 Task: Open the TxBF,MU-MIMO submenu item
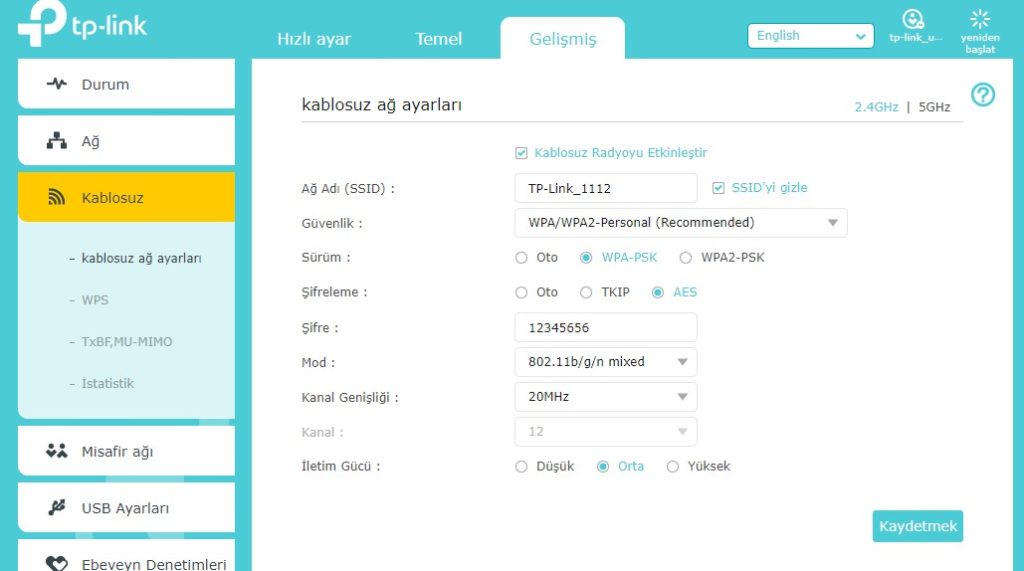click(127, 342)
